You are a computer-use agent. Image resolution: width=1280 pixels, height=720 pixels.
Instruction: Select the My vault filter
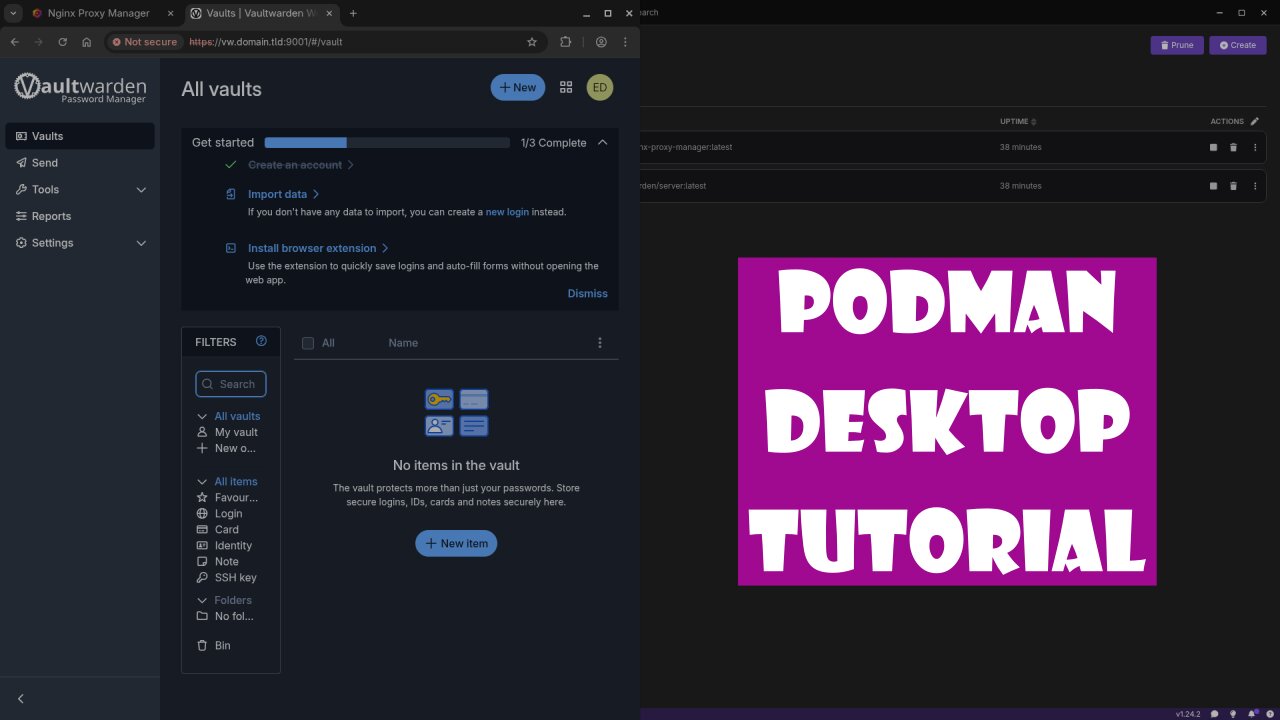point(236,432)
